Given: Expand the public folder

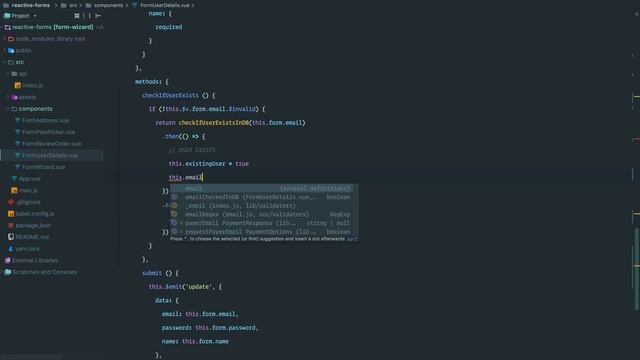Looking at the screenshot, I should [4, 51].
